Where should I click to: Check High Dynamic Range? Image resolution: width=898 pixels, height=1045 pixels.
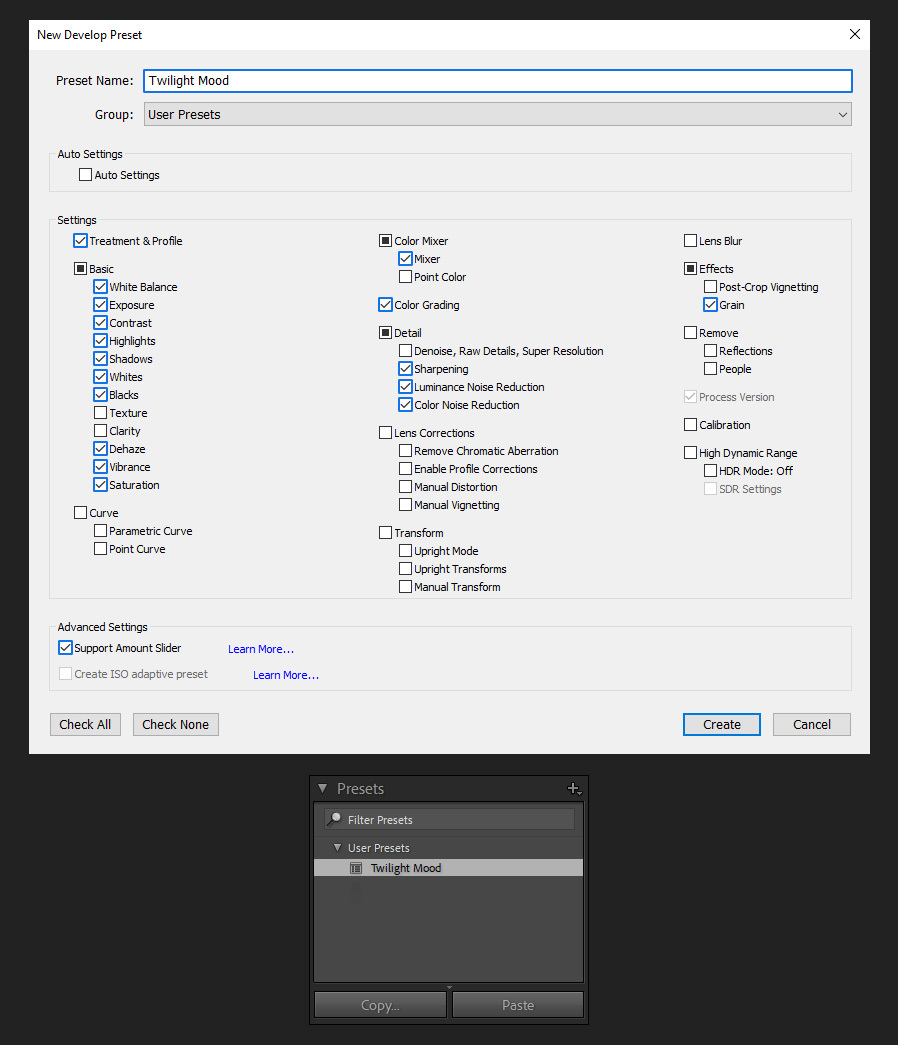click(x=691, y=453)
